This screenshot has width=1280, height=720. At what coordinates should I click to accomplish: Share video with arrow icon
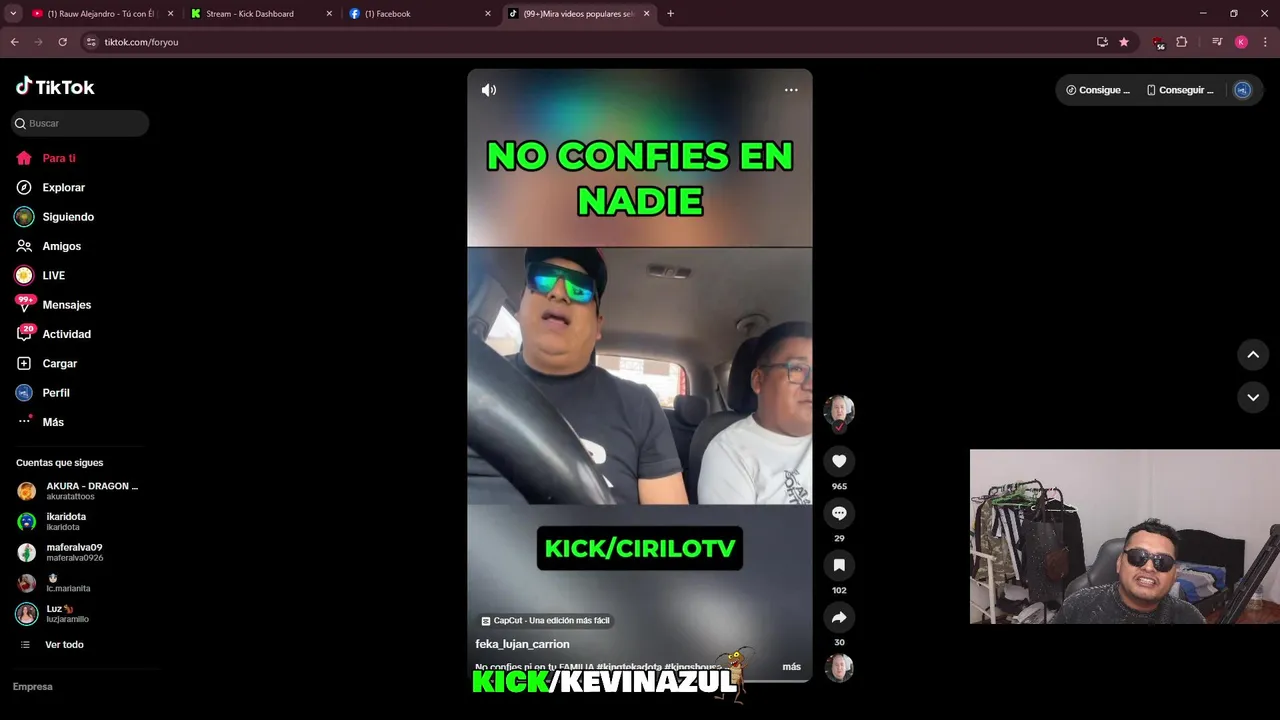pyautogui.click(x=839, y=617)
